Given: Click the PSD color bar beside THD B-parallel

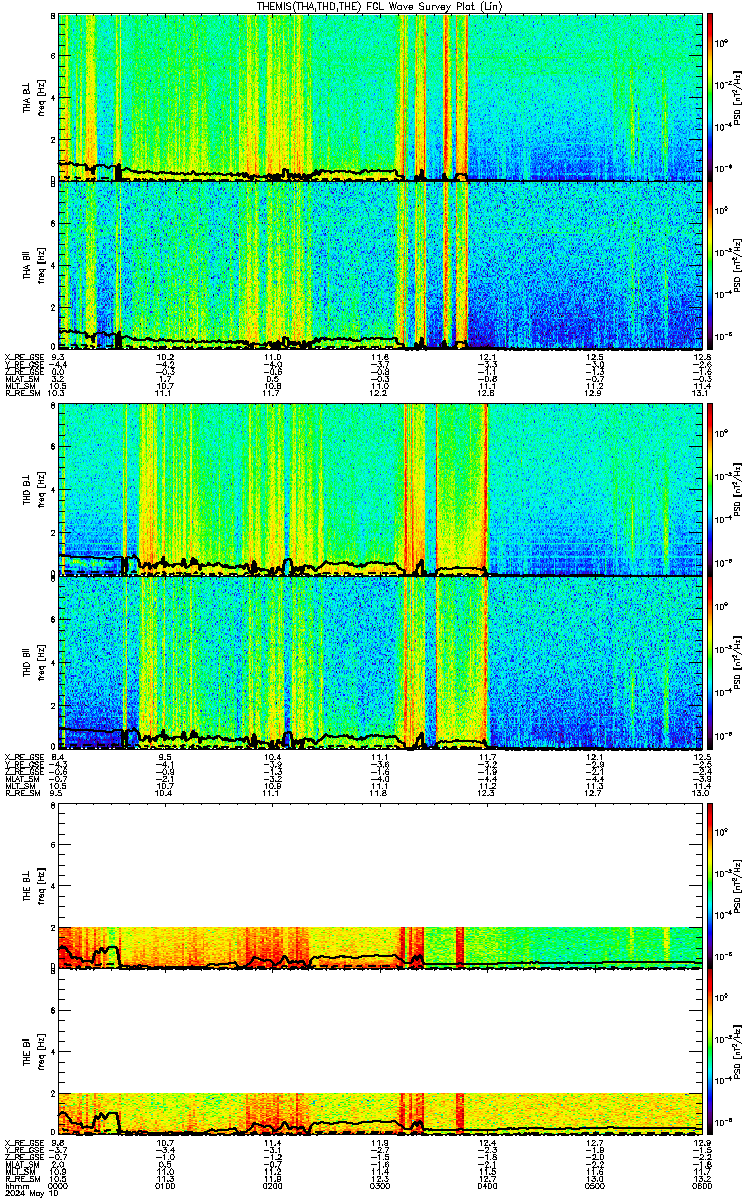Looking at the screenshot, I should 710,663.
